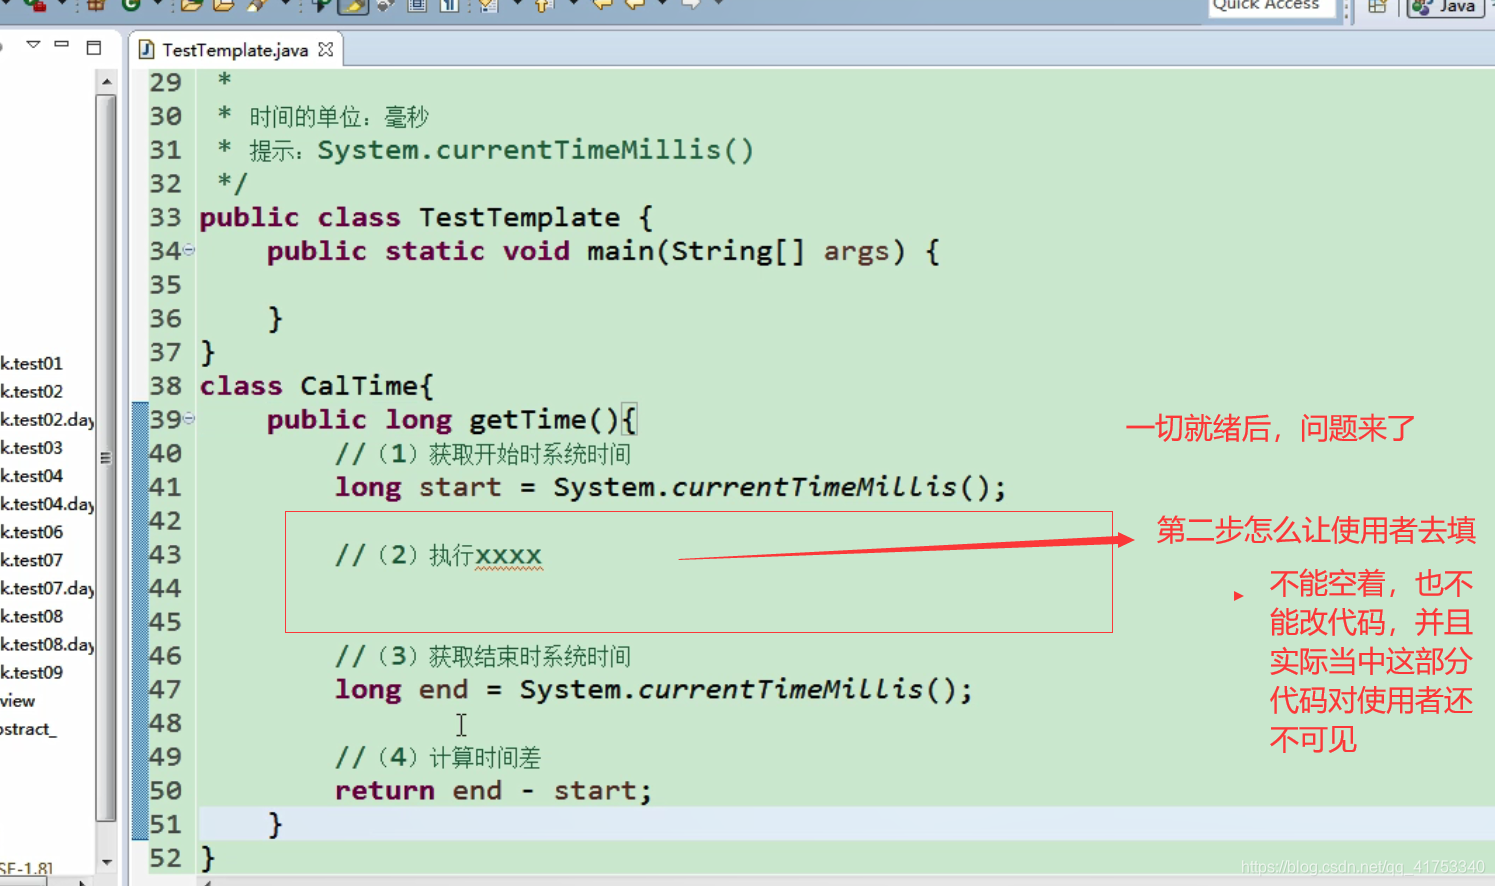The image size is (1495, 886).
Task: Switch to the Java perspective button
Action: 1445,7
